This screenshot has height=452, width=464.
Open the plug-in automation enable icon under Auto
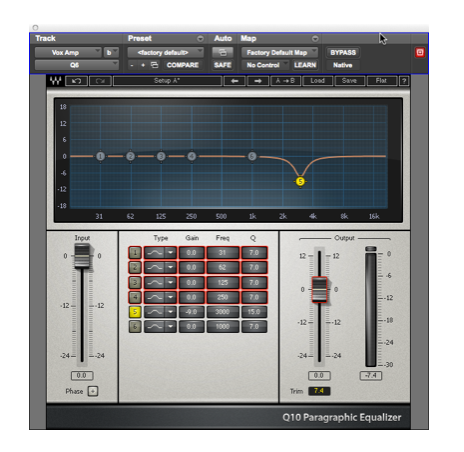coord(223,52)
